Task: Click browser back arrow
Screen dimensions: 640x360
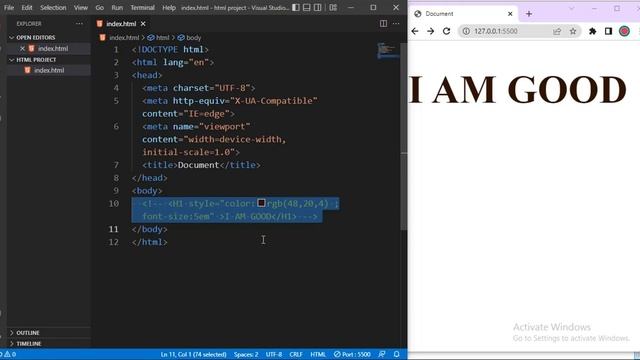Action: point(415,31)
